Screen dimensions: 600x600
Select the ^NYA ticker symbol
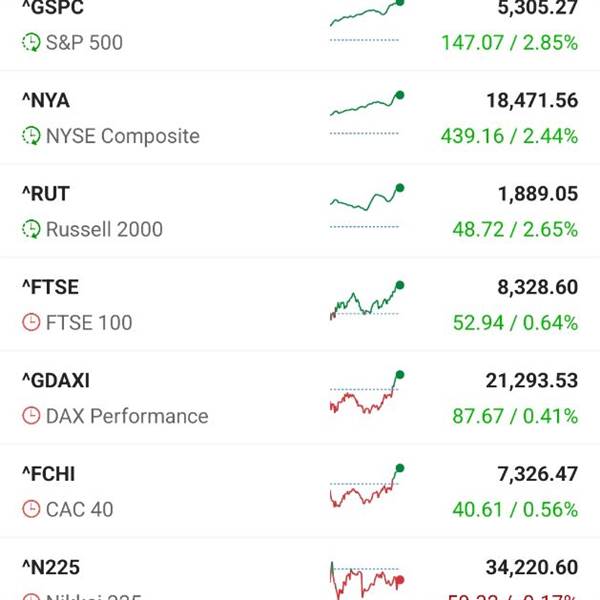46,101
